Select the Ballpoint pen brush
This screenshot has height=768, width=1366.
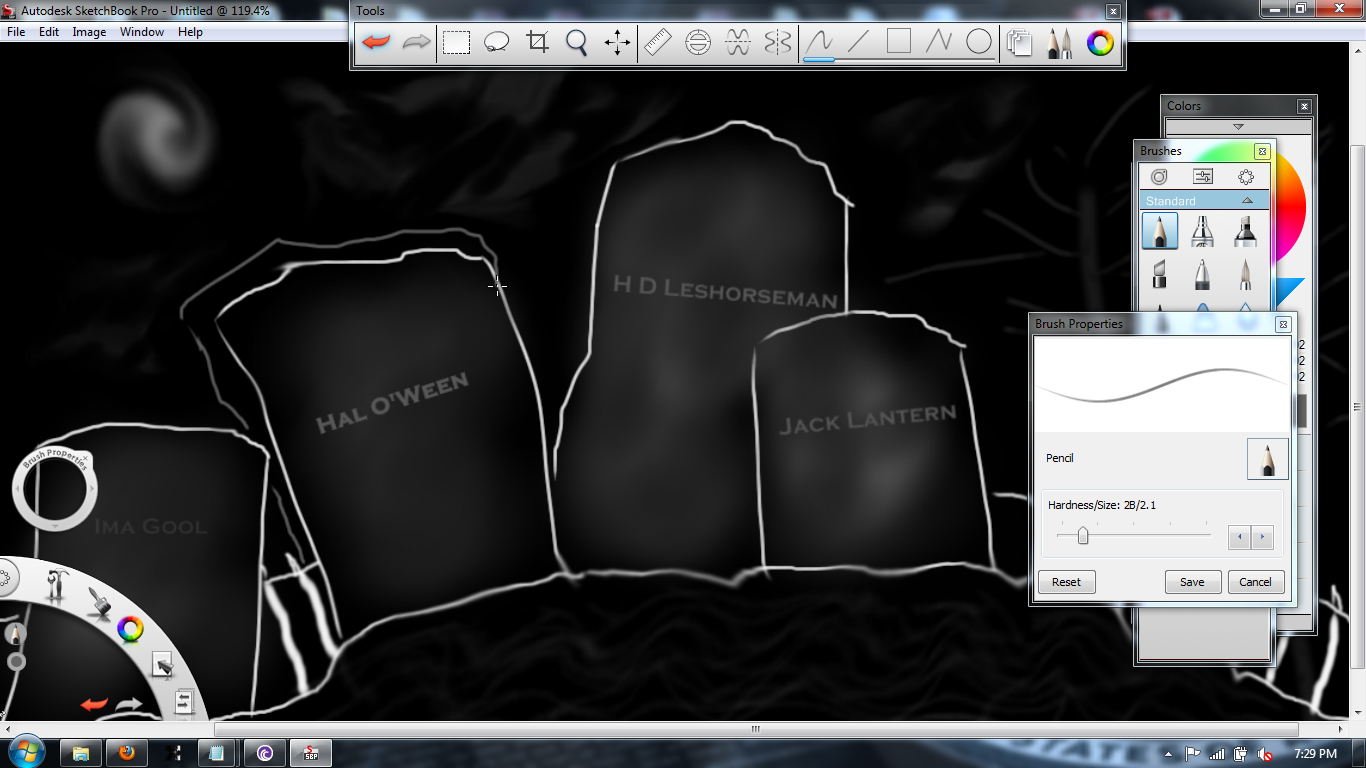(x=1202, y=274)
